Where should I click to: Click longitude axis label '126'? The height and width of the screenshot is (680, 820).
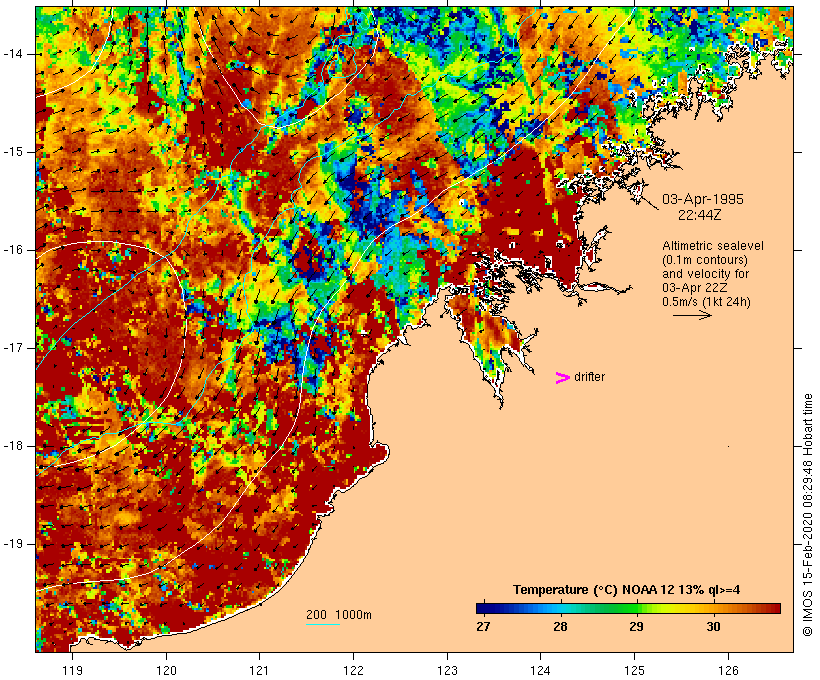[728, 670]
